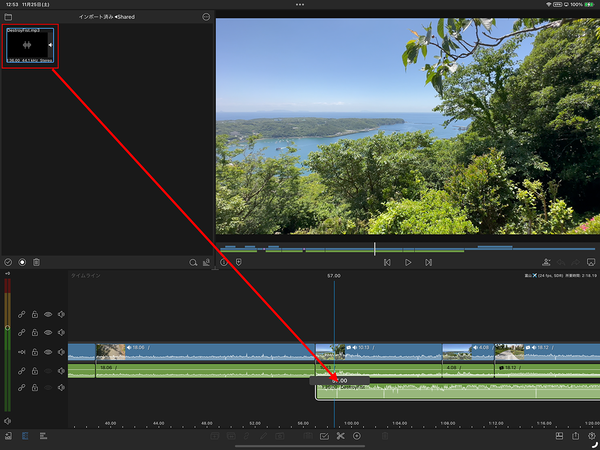Toggle link on the DestroyFist audio track
The height and width of the screenshot is (450, 600).
tap(21, 388)
